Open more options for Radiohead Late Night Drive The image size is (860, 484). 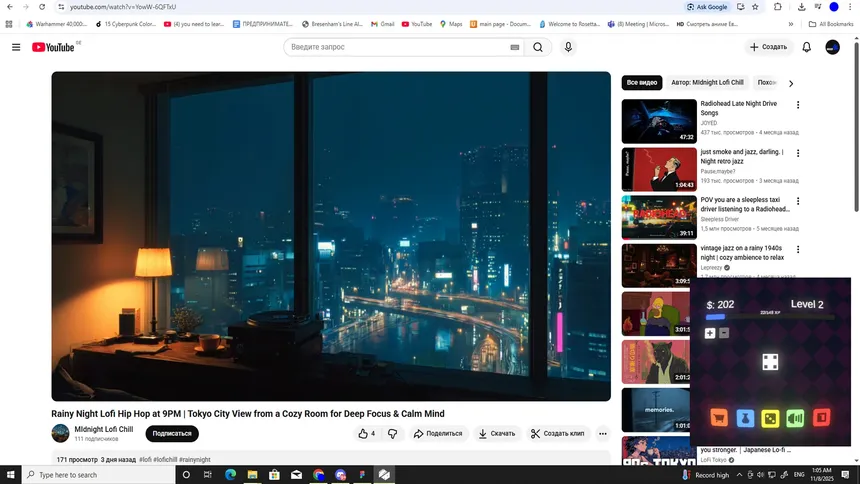pyautogui.click(x=798, y=105)
